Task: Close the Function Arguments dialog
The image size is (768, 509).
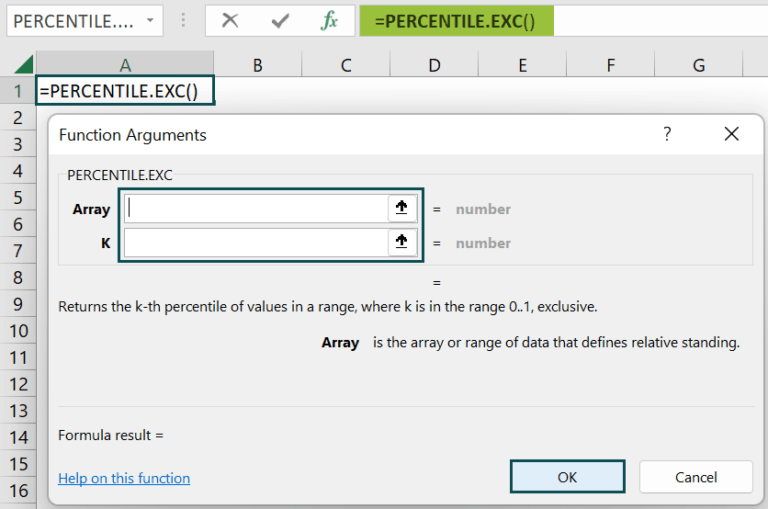Action: (732, 133)
